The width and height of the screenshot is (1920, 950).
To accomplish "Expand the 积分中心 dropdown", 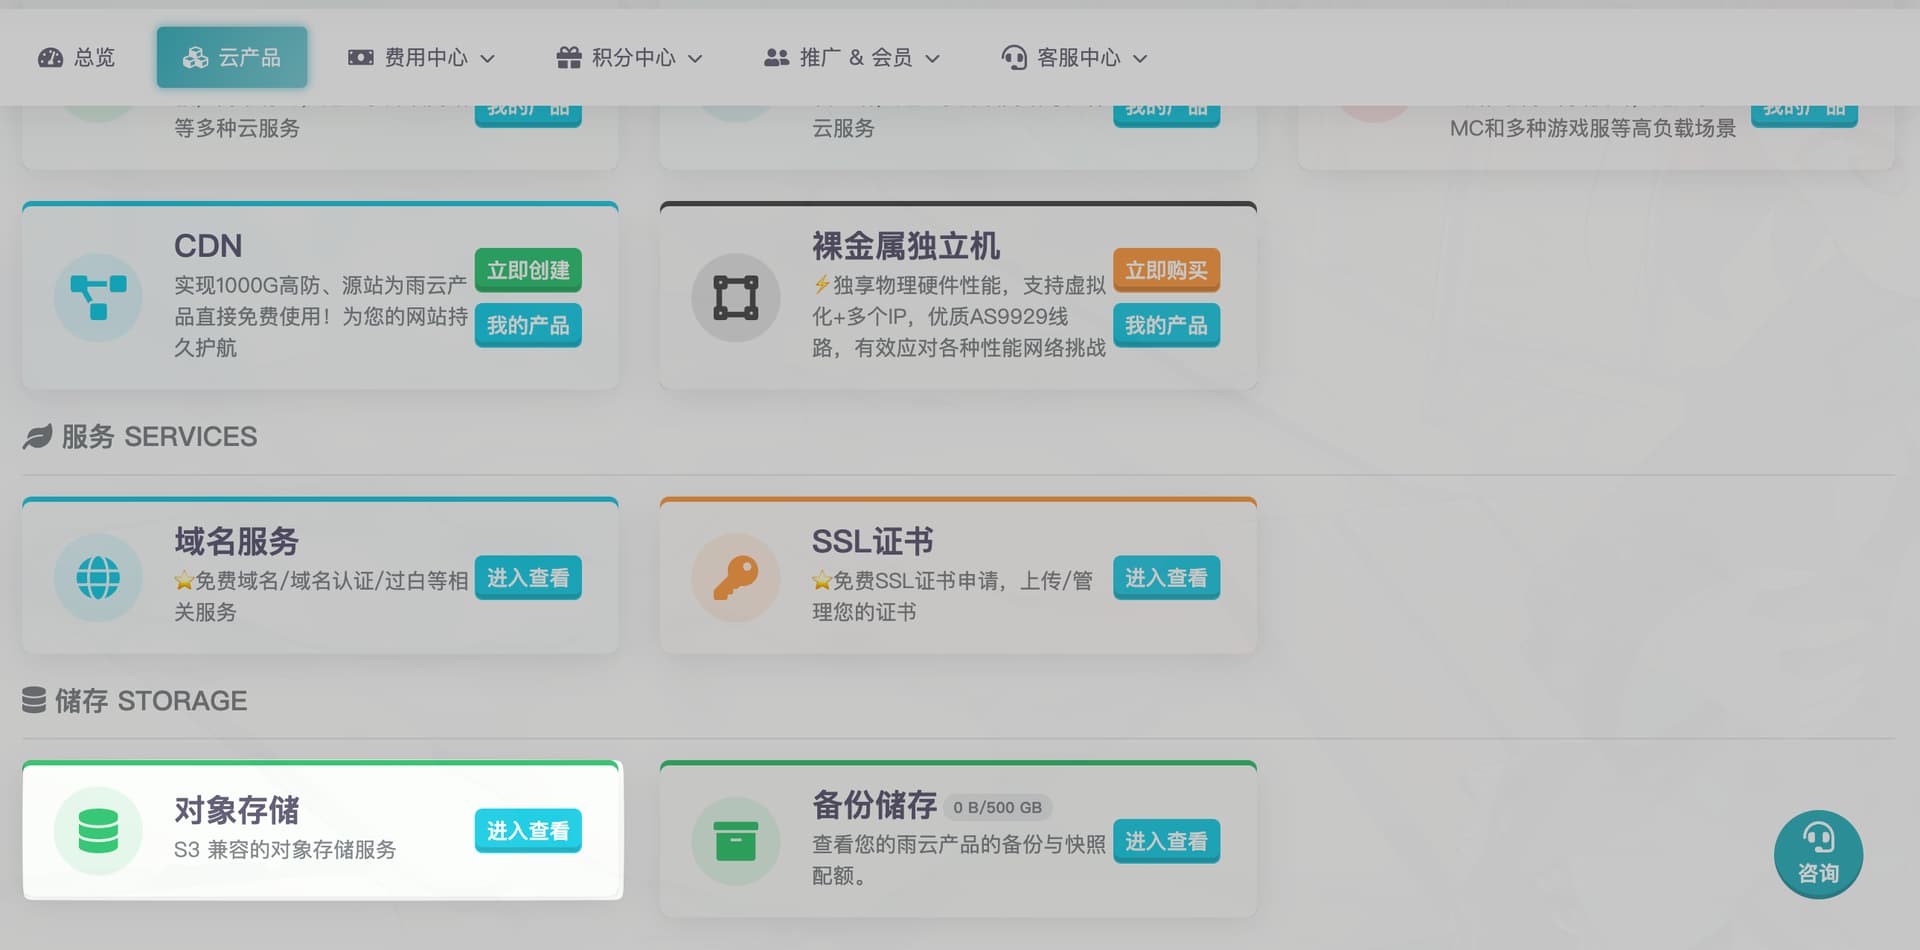I will click(628, 57).
